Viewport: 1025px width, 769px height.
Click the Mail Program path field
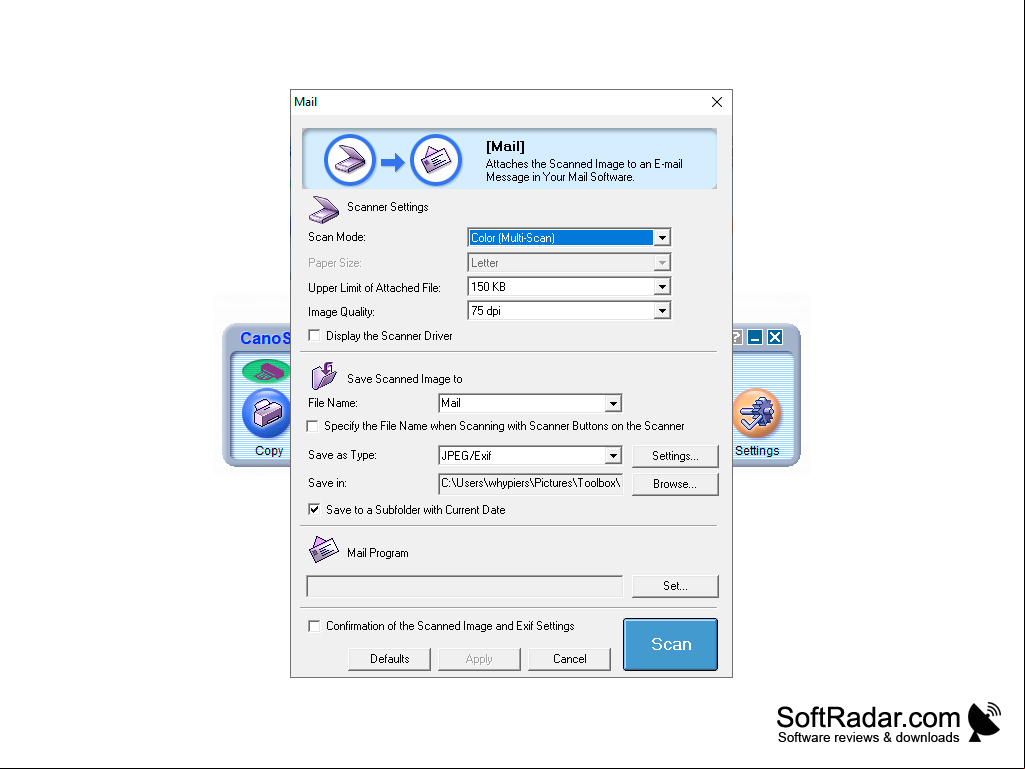[x=465, y=586]
